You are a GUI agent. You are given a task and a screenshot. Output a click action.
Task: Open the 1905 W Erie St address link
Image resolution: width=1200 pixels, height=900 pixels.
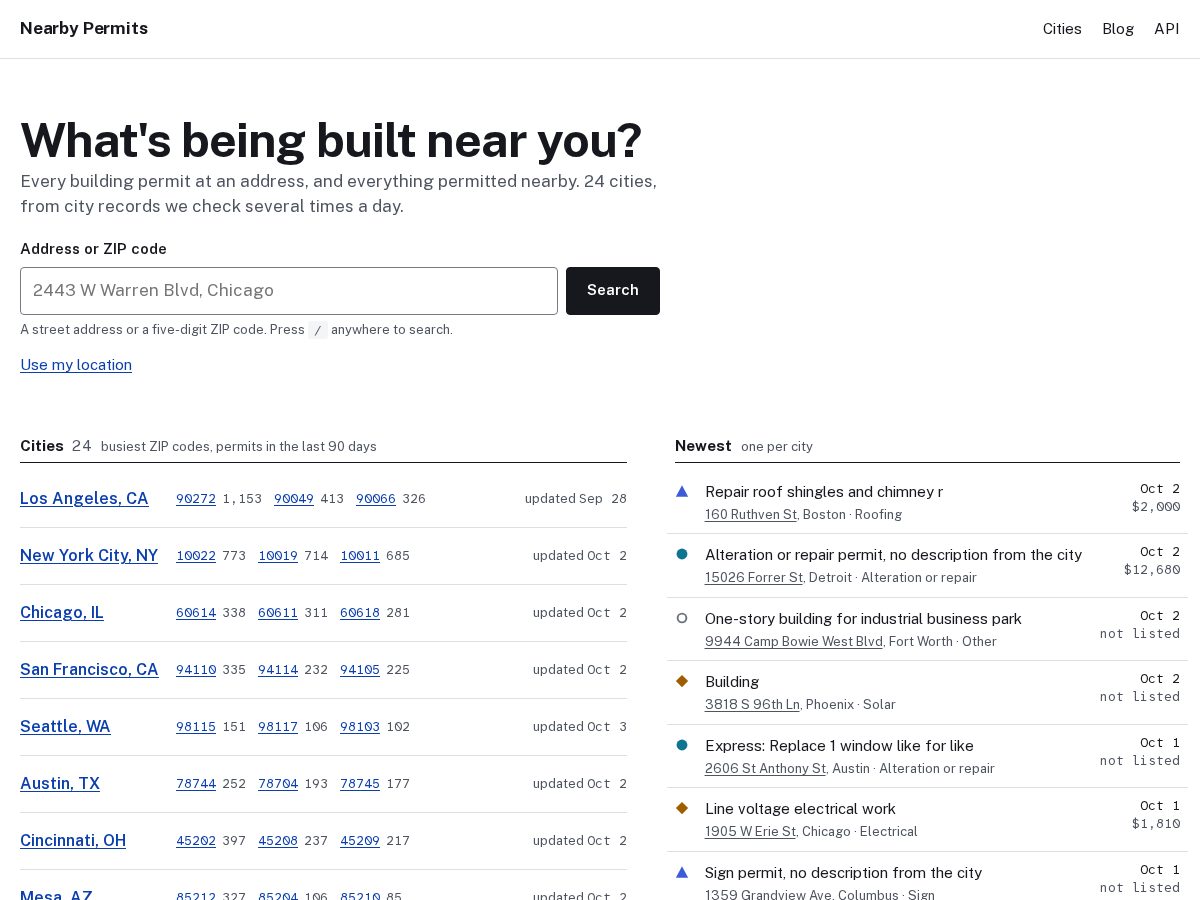pyautogui.click(x=750, y=832)
